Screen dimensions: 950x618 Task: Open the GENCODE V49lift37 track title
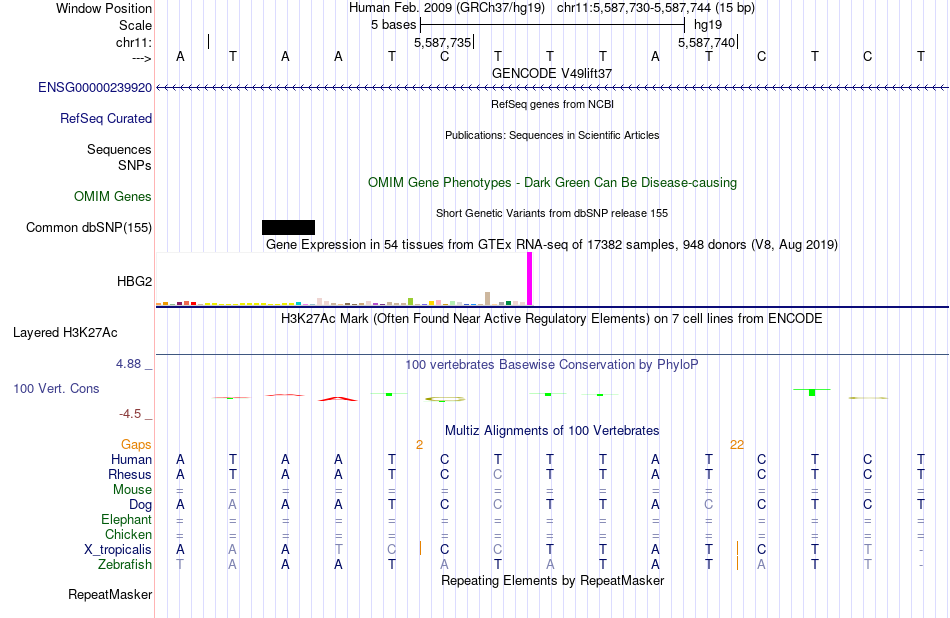click(x=552, y=73)
